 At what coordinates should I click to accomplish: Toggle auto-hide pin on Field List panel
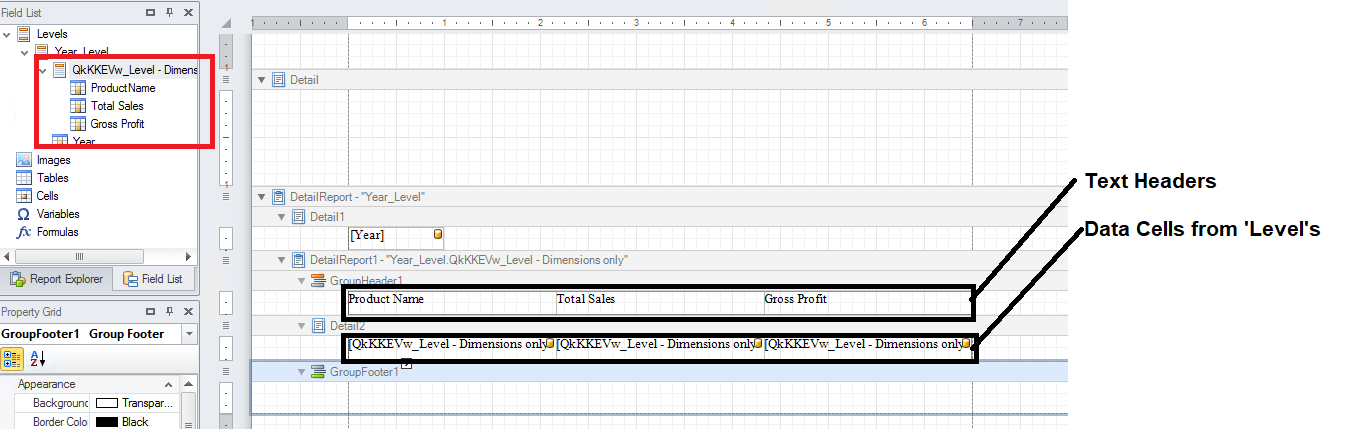coord(169,12)
